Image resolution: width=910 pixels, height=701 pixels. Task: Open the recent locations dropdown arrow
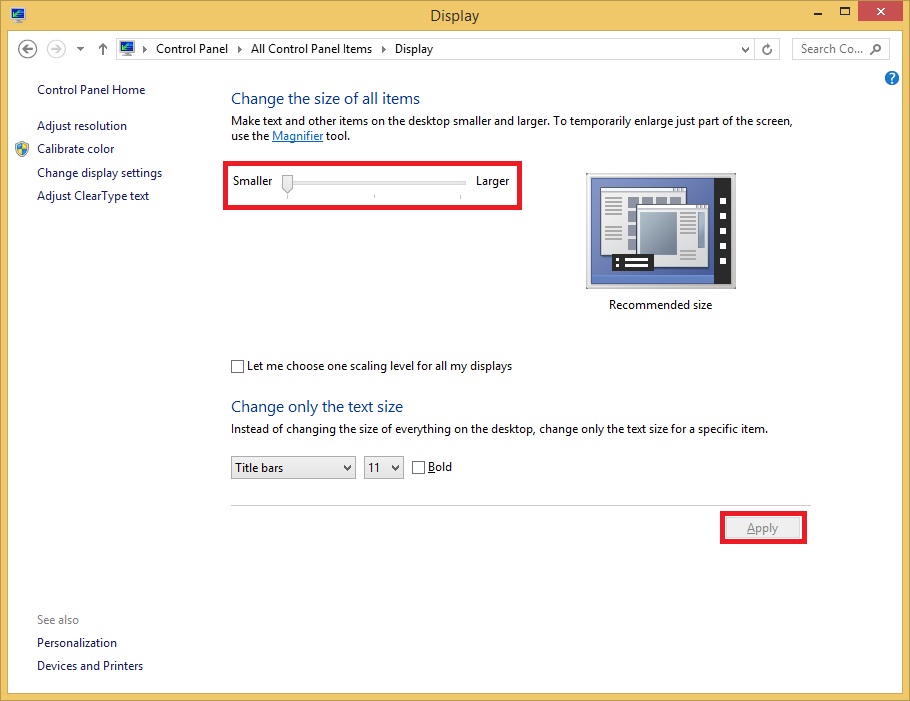[81, 49]
